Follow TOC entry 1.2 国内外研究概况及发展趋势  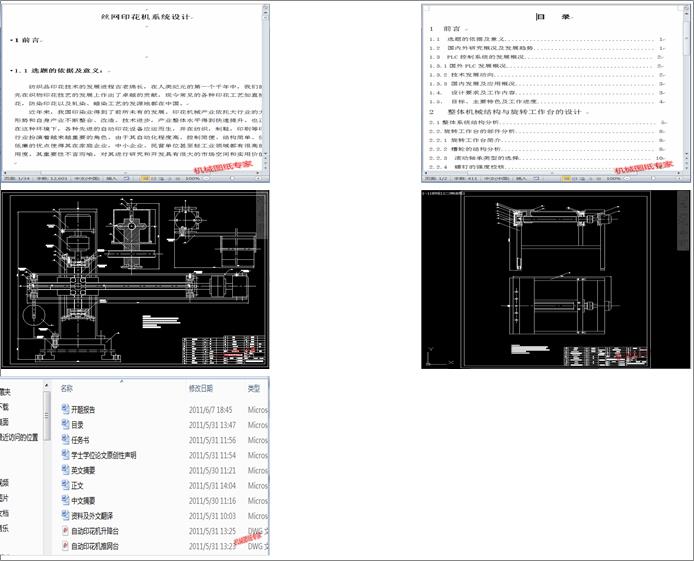tap(547, 48)
